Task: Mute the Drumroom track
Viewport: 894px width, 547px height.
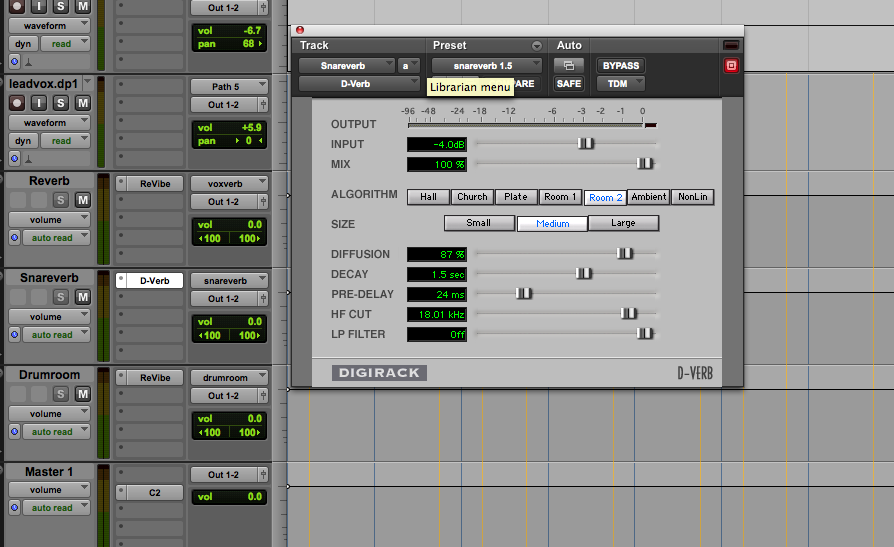Action: point(83,394)
